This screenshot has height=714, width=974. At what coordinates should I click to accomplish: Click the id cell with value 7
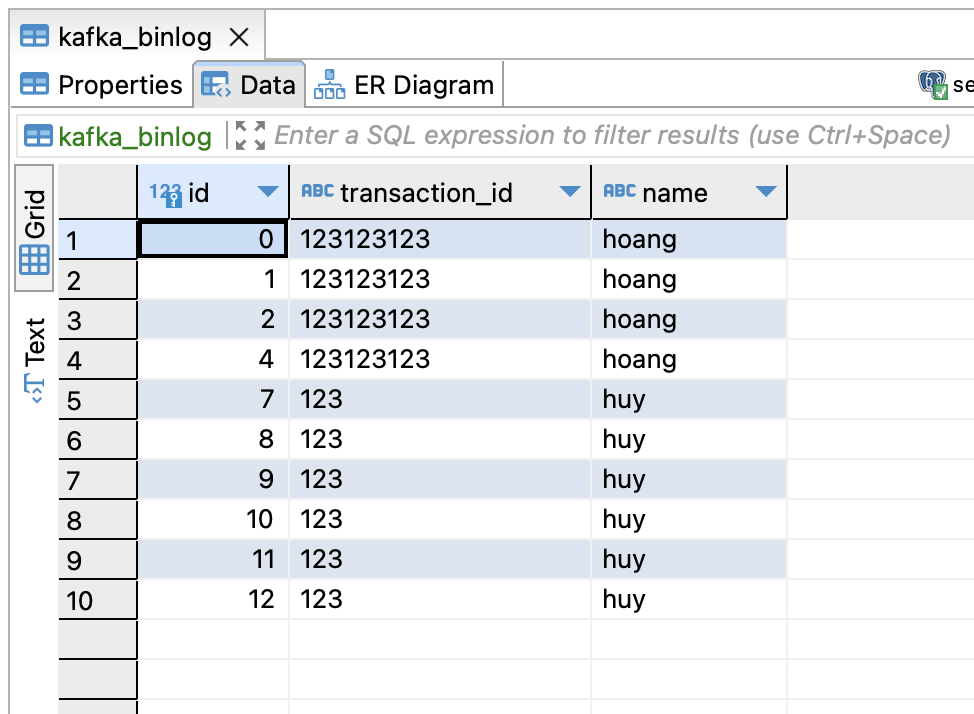pos(213,399)
